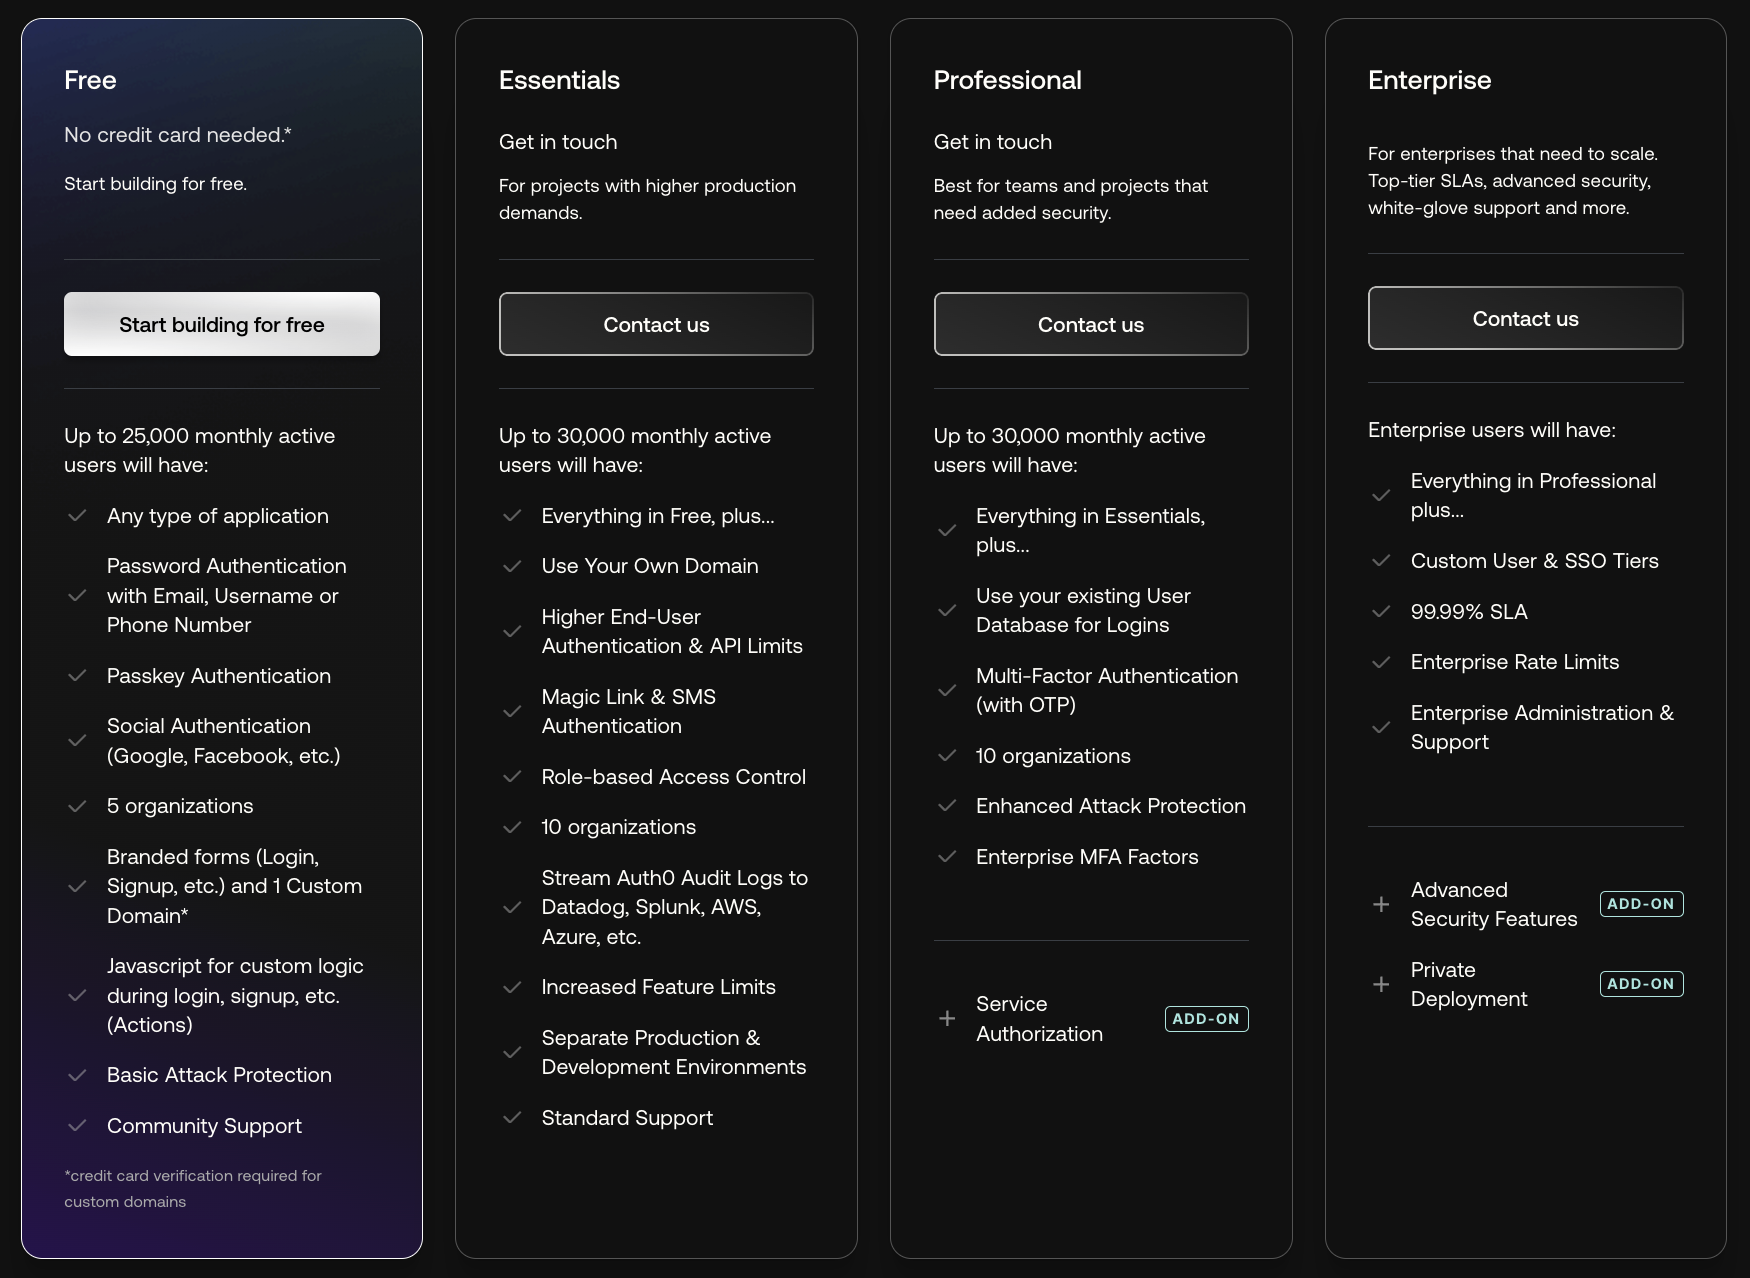The width and height of the screenshot is (1750, 1278).
Task: Click the checkmark beside Basic Attack Protection
Action: tap(77, 1075)
